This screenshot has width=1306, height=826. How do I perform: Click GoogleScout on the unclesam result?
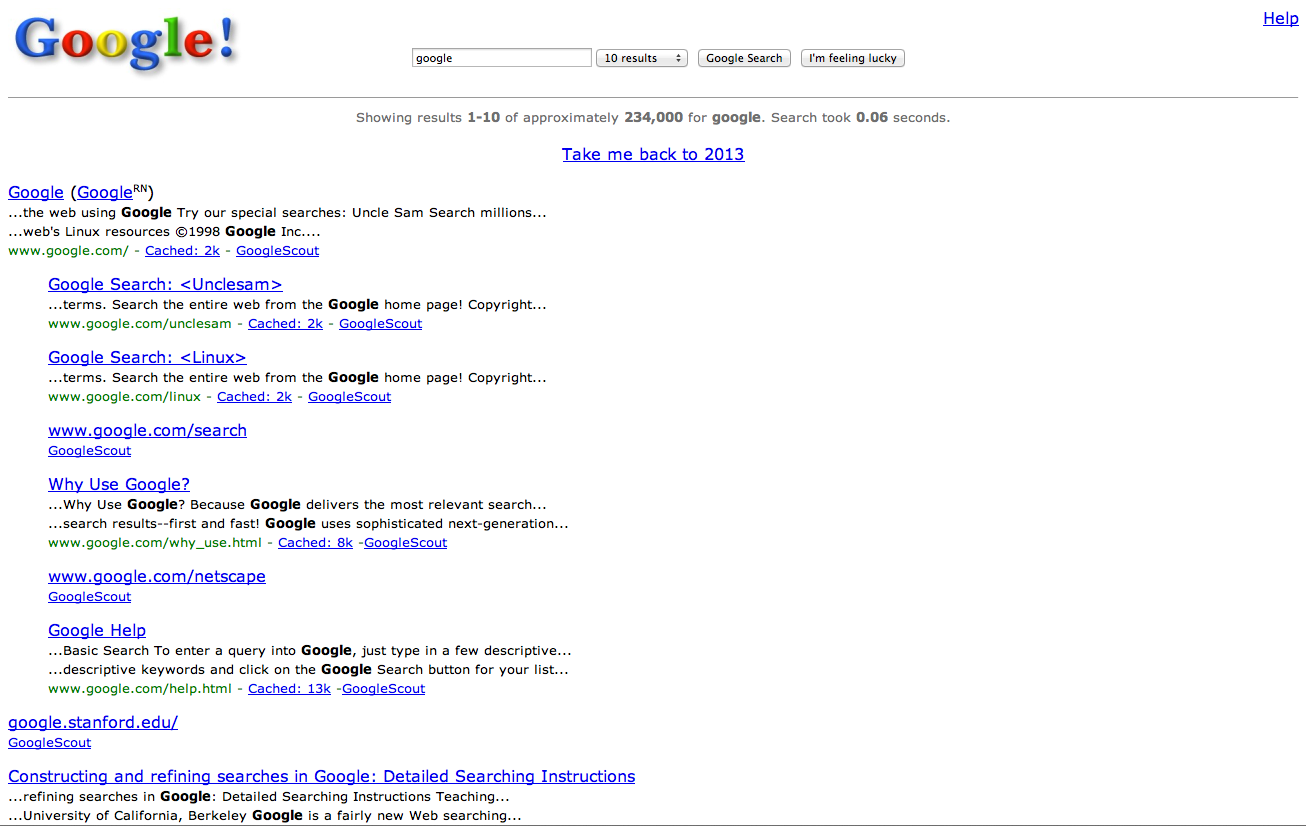tap(381, 324)
